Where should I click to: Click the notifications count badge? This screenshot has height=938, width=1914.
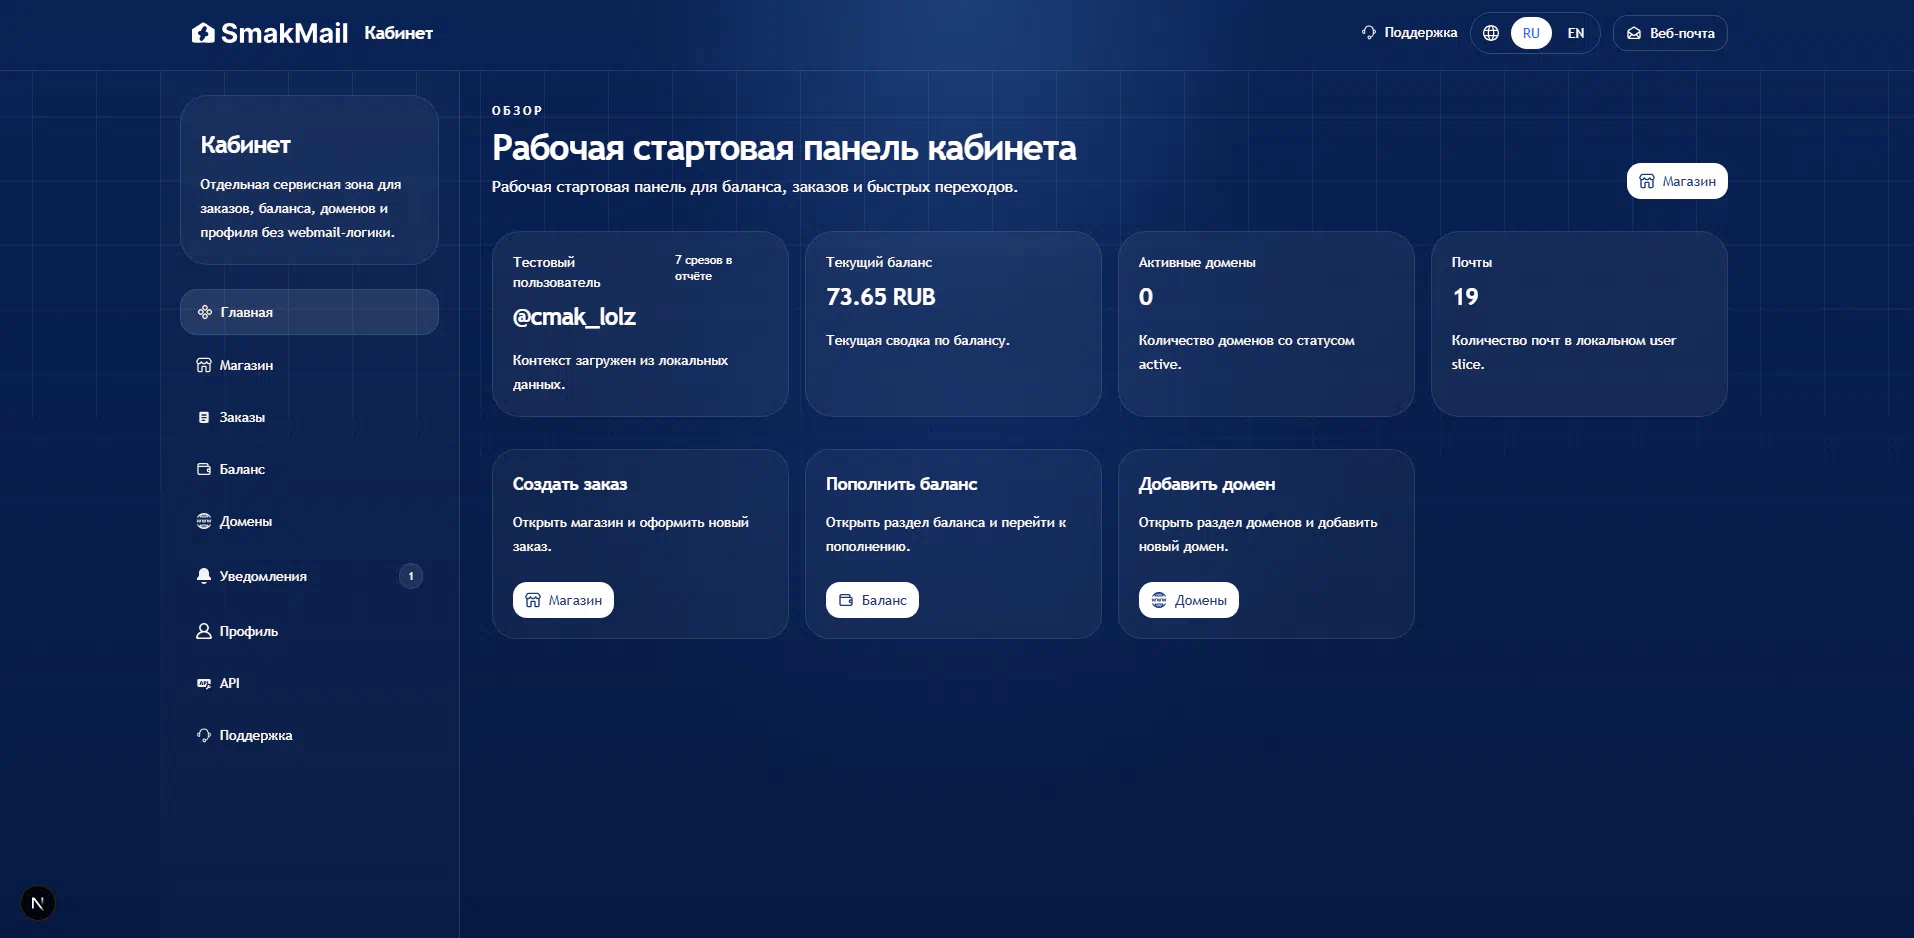410,576
